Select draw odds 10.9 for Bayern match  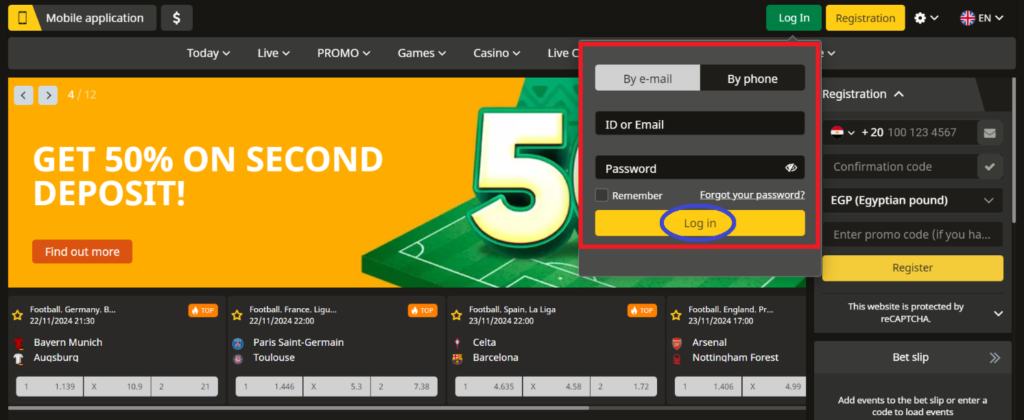pyautogui.click(x=117, y=387)
